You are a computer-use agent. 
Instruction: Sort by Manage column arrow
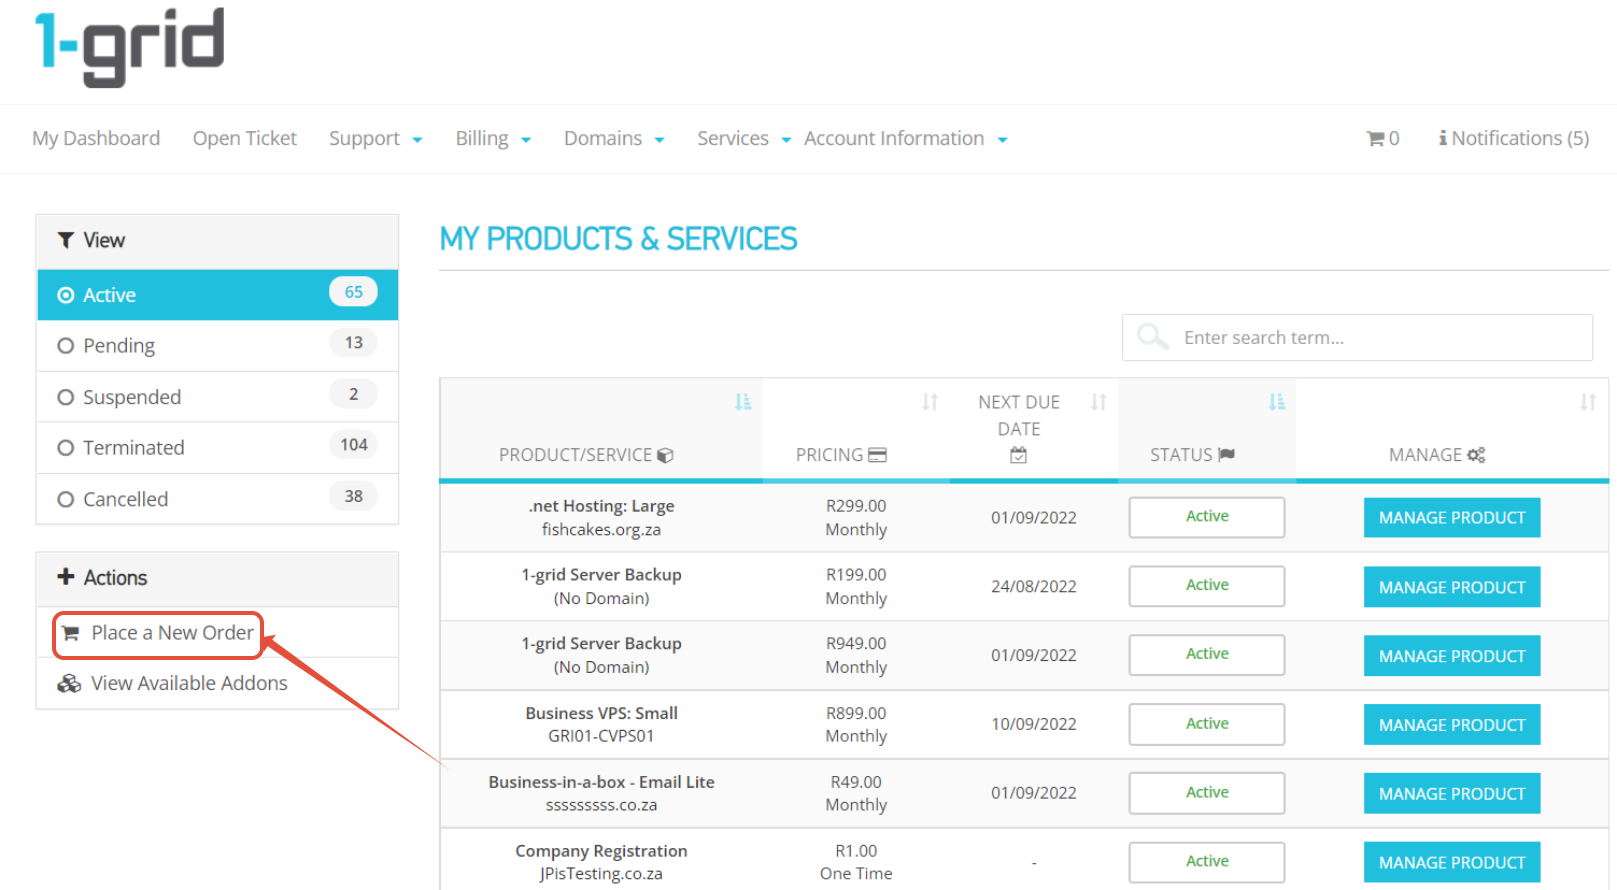1588,402
